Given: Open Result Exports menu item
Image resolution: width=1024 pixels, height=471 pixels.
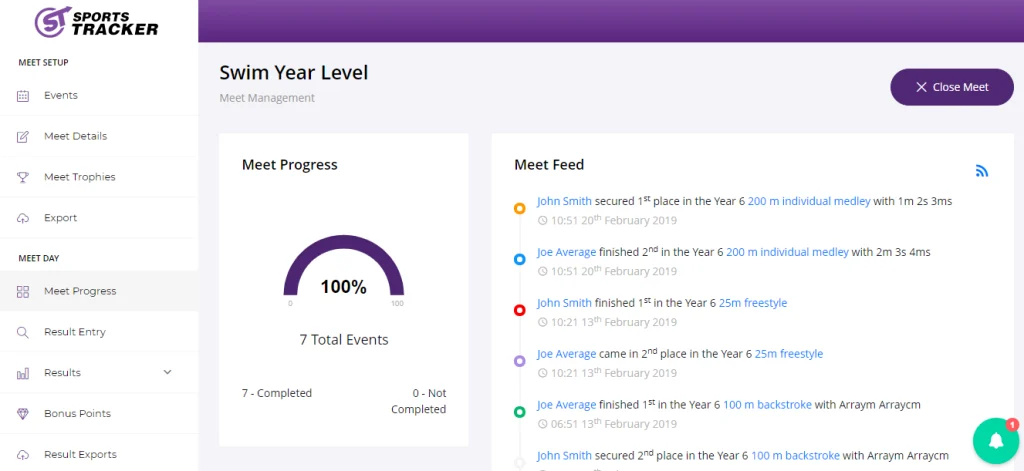Looking at the screenshot, I should [99, 454].
